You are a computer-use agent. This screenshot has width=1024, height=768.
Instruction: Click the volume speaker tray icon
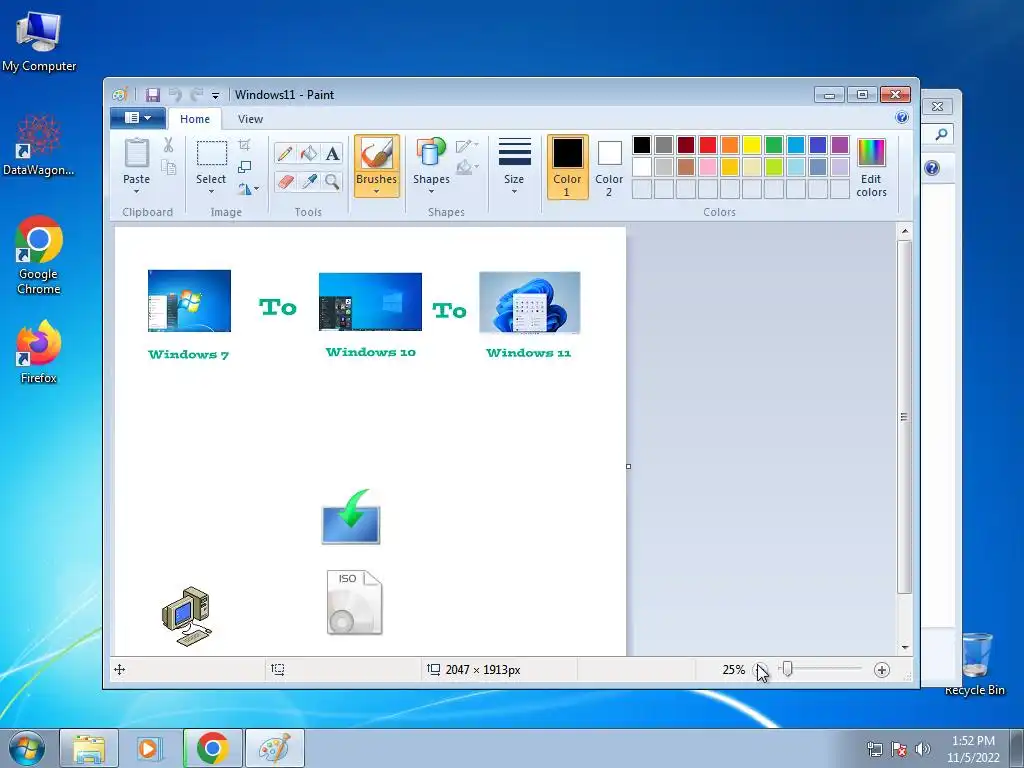922,749
